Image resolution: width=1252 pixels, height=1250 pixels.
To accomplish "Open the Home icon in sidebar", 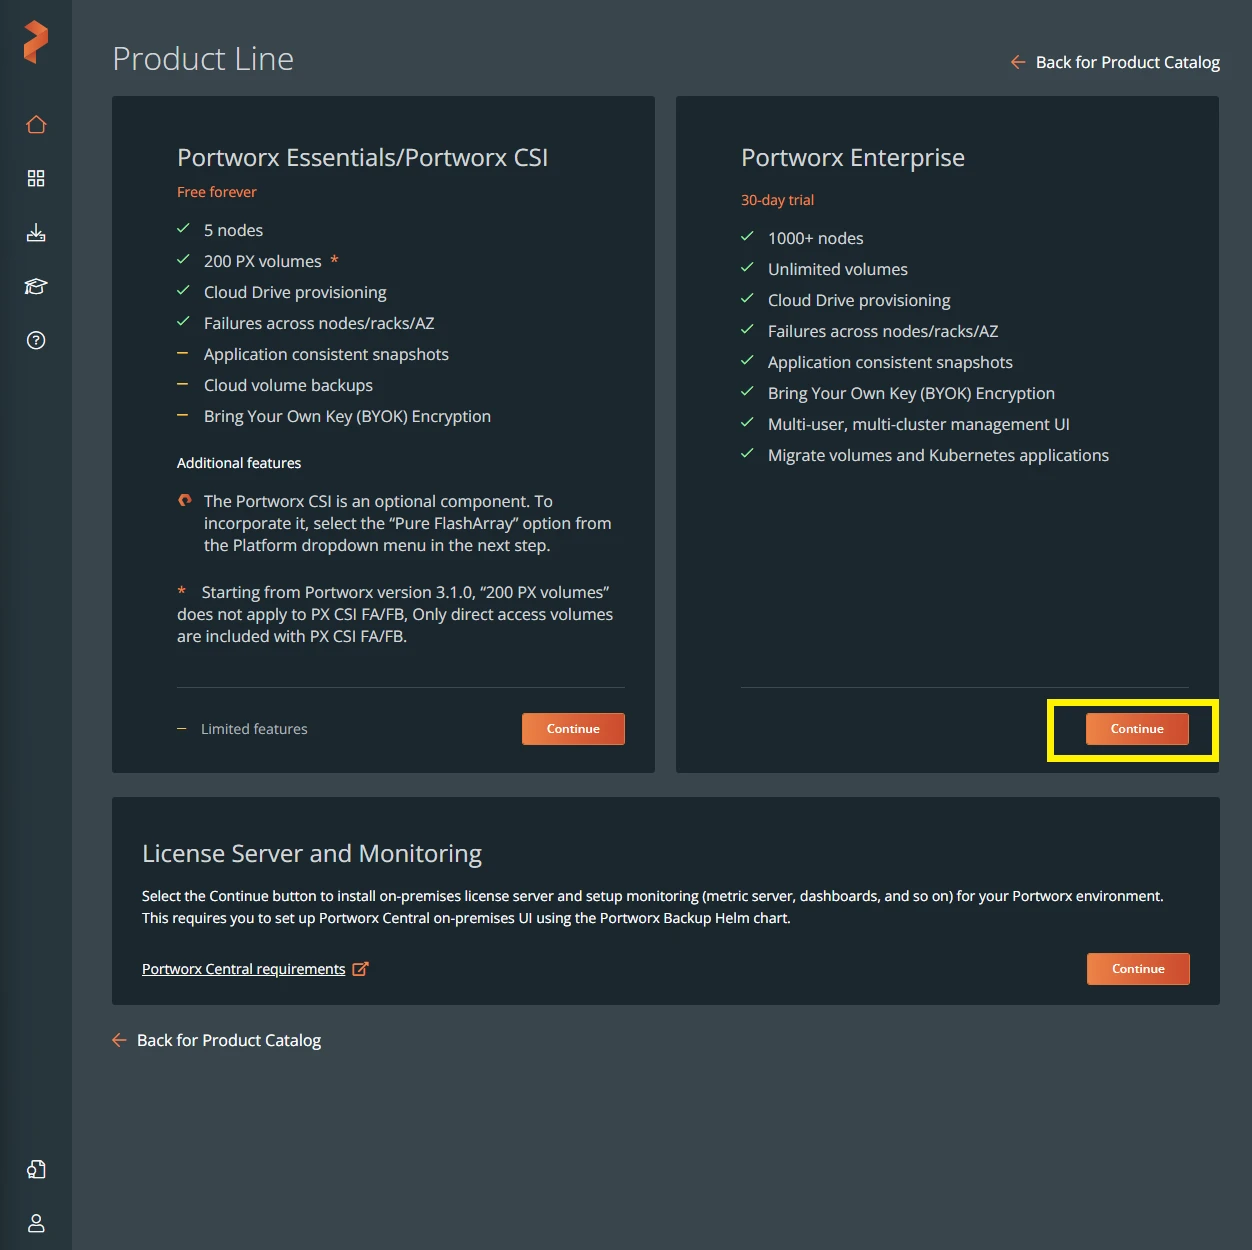I will pyautogui.click(x=36, y=125).
